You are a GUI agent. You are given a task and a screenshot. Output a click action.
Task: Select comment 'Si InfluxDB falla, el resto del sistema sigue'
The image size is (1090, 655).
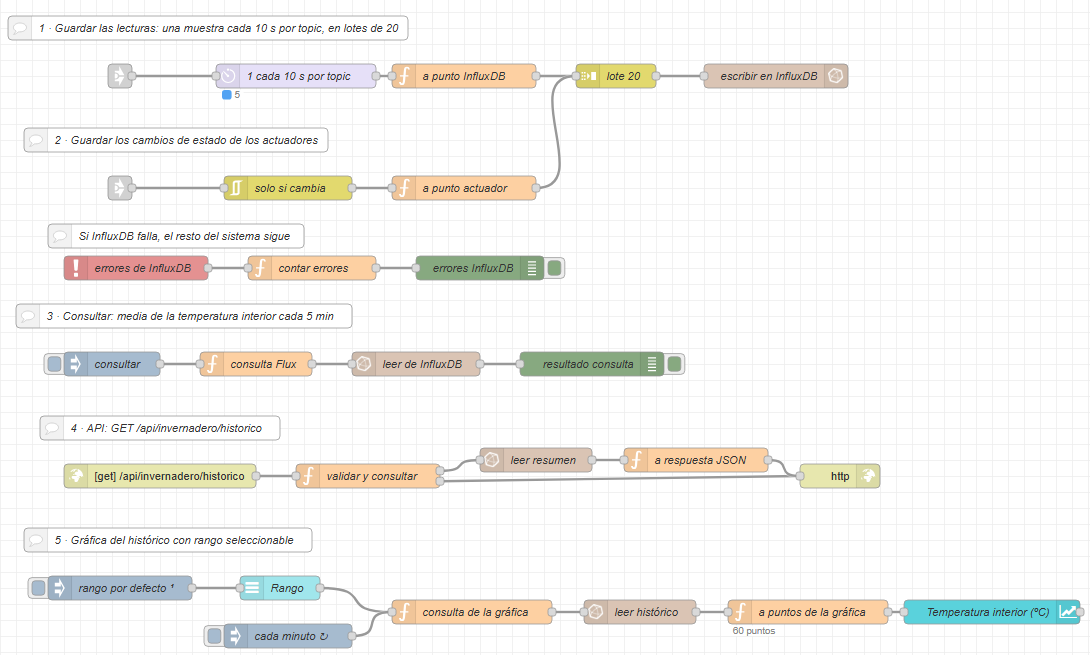pyautogui.click(x=176, y=236)
